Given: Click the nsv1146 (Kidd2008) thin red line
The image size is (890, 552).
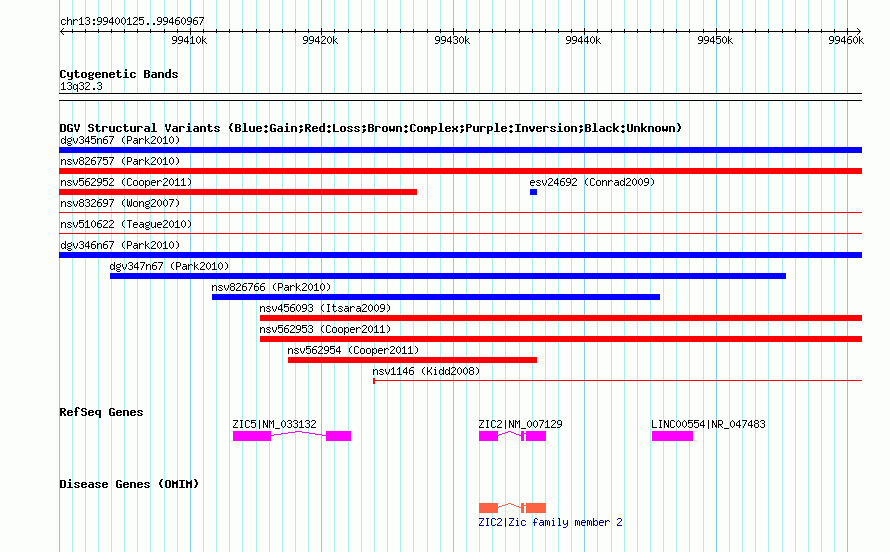Looking at the screenshot, I should pyautogui.click(x=618, y=381).
